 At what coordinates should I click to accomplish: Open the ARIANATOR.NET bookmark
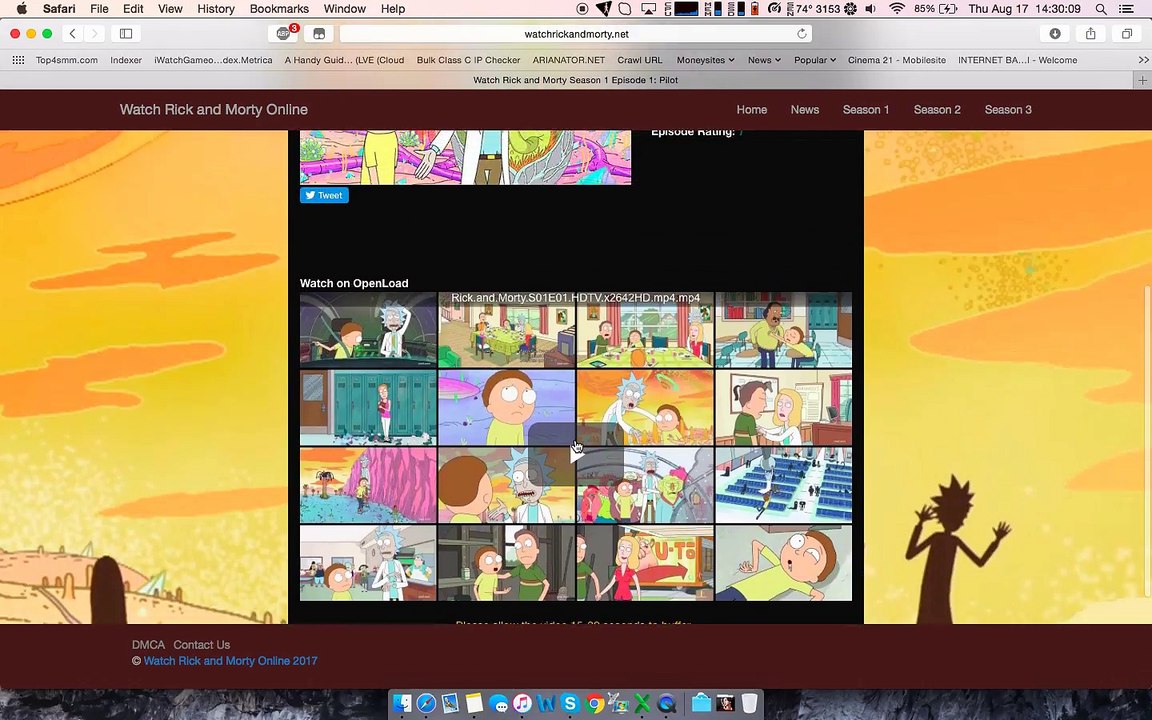click(569, 60)
